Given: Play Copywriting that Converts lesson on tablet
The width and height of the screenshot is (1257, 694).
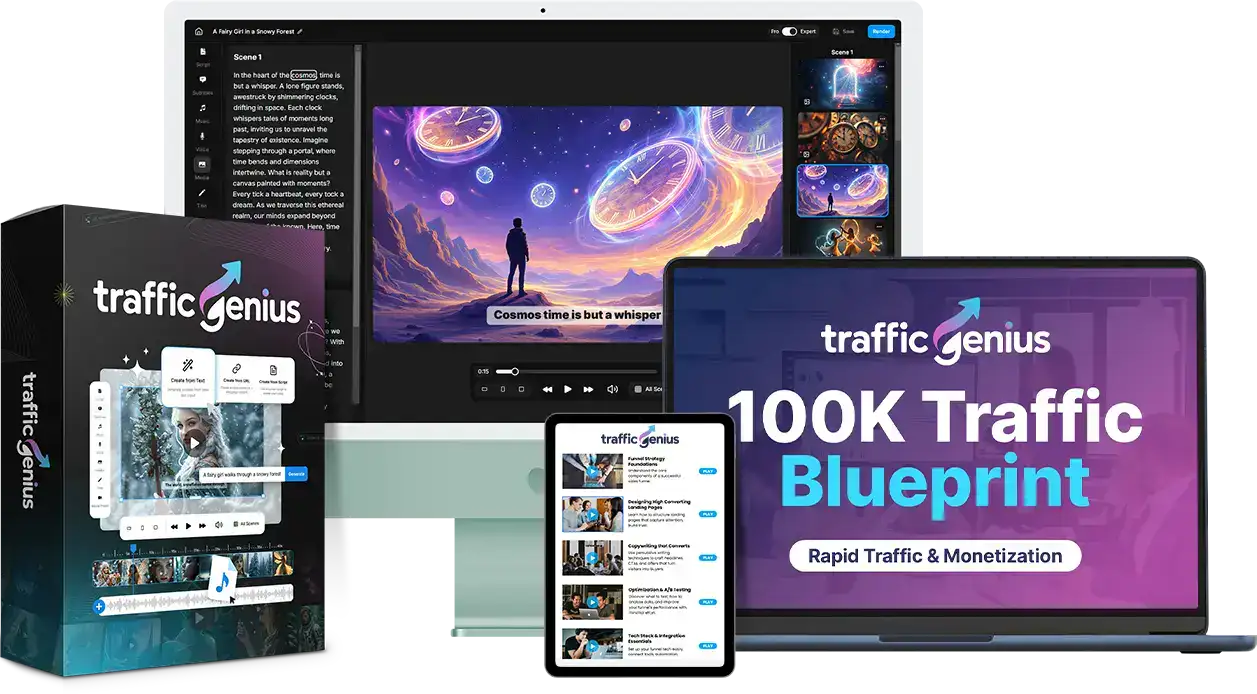Looking at the screenshot, I should point(708,558).
